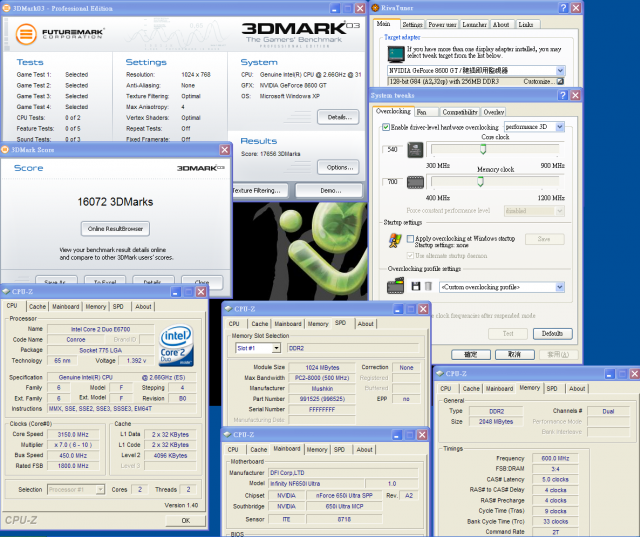Click the memory clock value field showing 700
Image resolution: width=640 pixels, height=537 pixels.
(392, 182)
